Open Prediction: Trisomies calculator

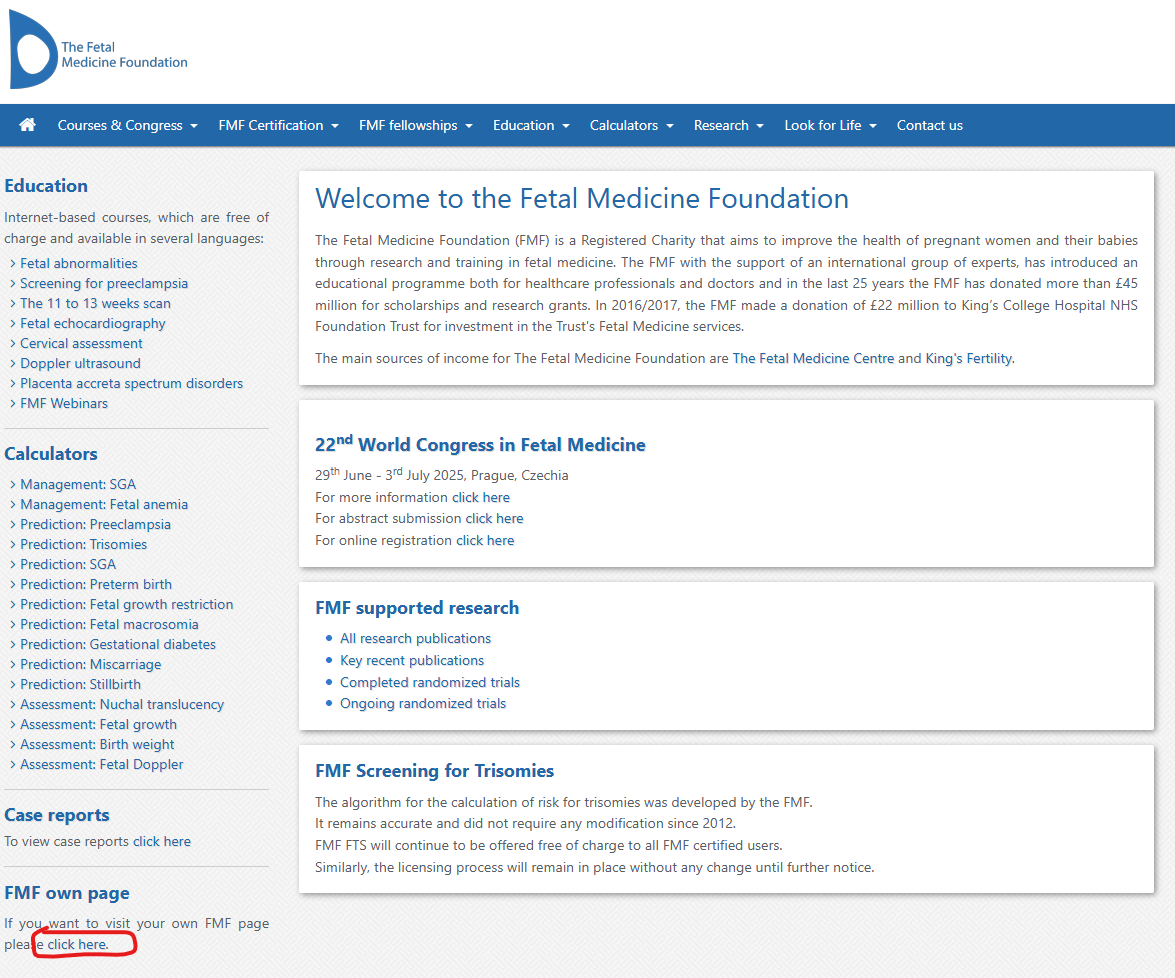pyautogui.click(x=83, y=544)
